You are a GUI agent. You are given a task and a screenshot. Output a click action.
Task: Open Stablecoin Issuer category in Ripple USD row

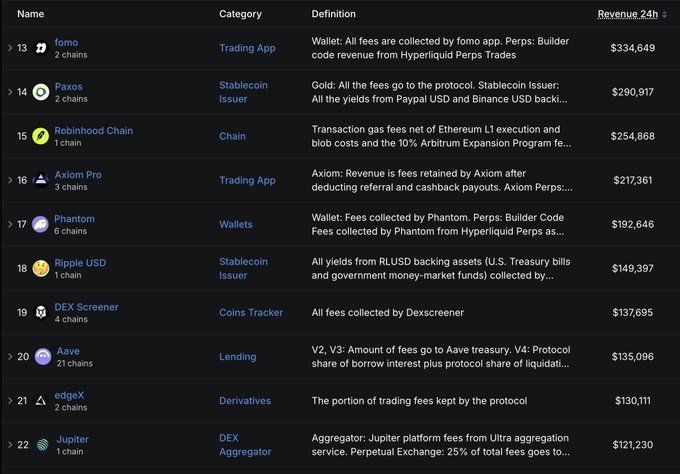point(243,268)
